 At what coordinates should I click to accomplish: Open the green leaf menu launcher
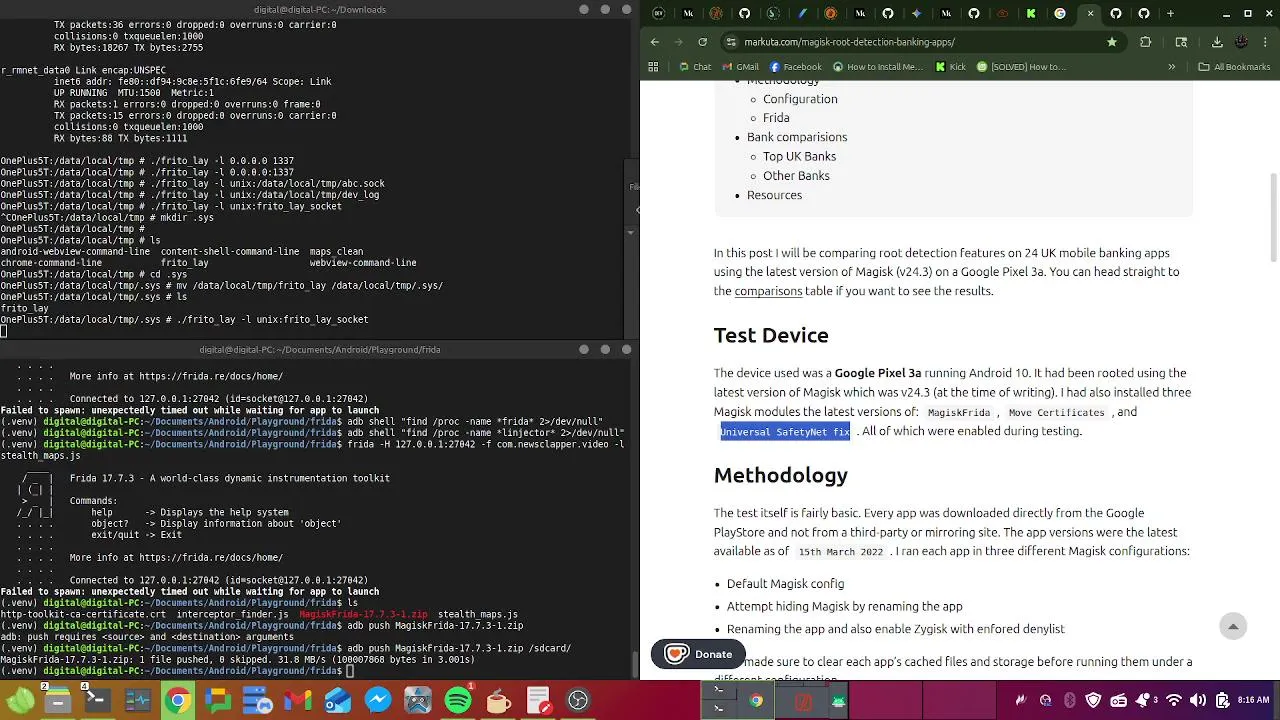click(x=20, y=701)
